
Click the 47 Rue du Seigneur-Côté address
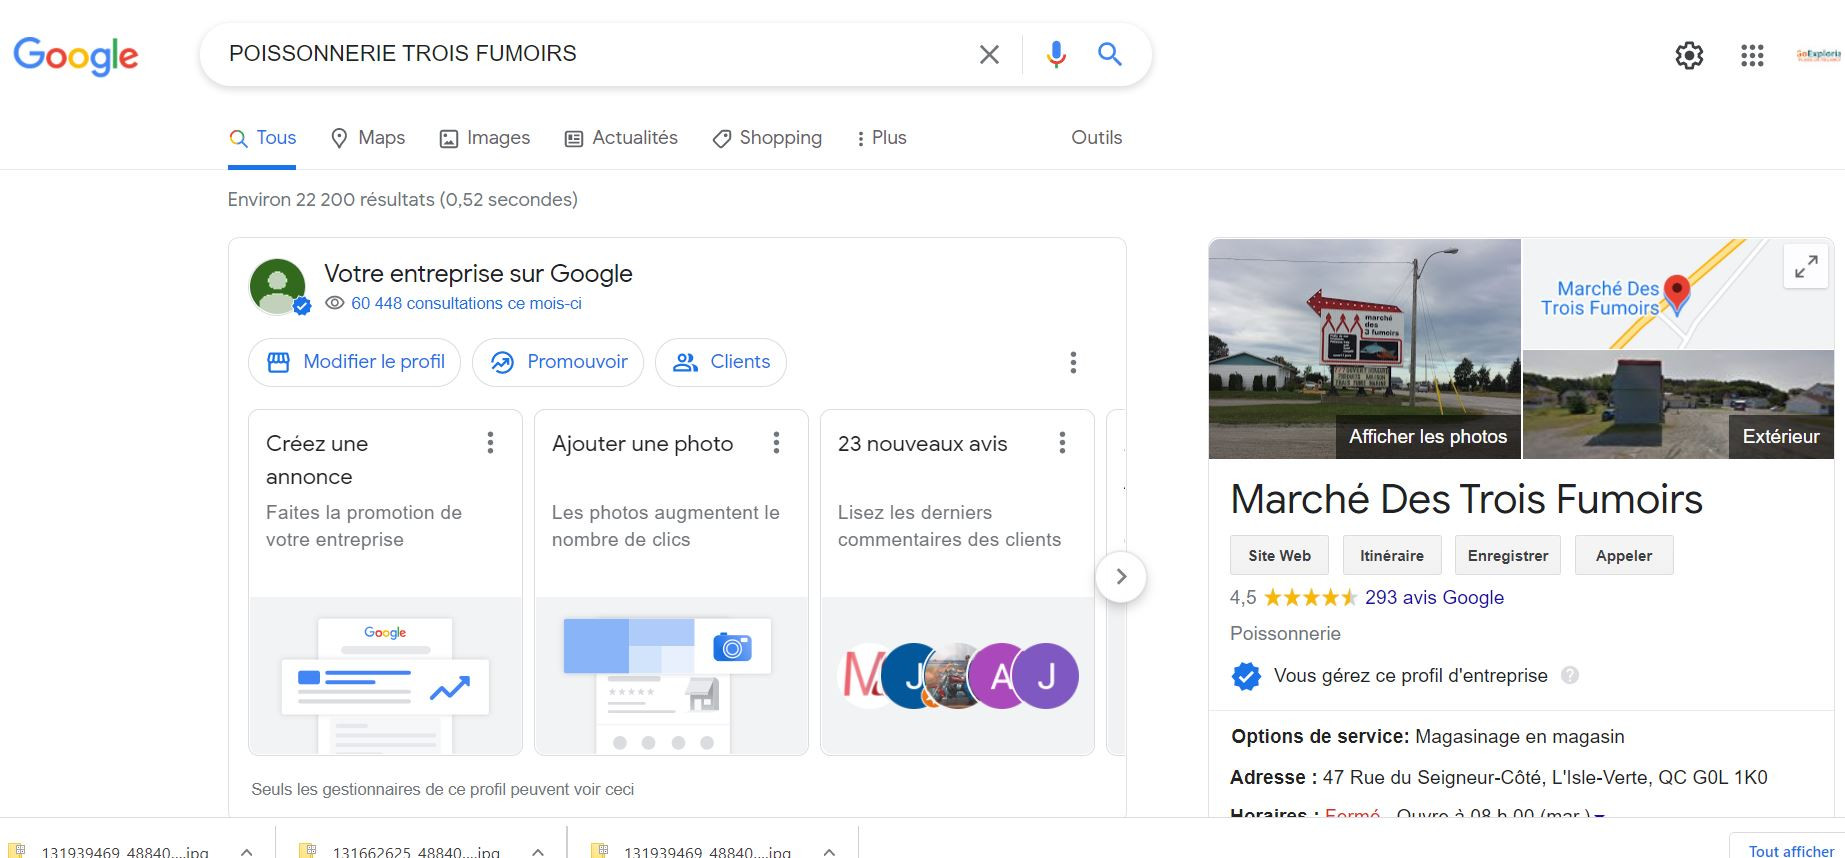click(x=1545, y=778)
